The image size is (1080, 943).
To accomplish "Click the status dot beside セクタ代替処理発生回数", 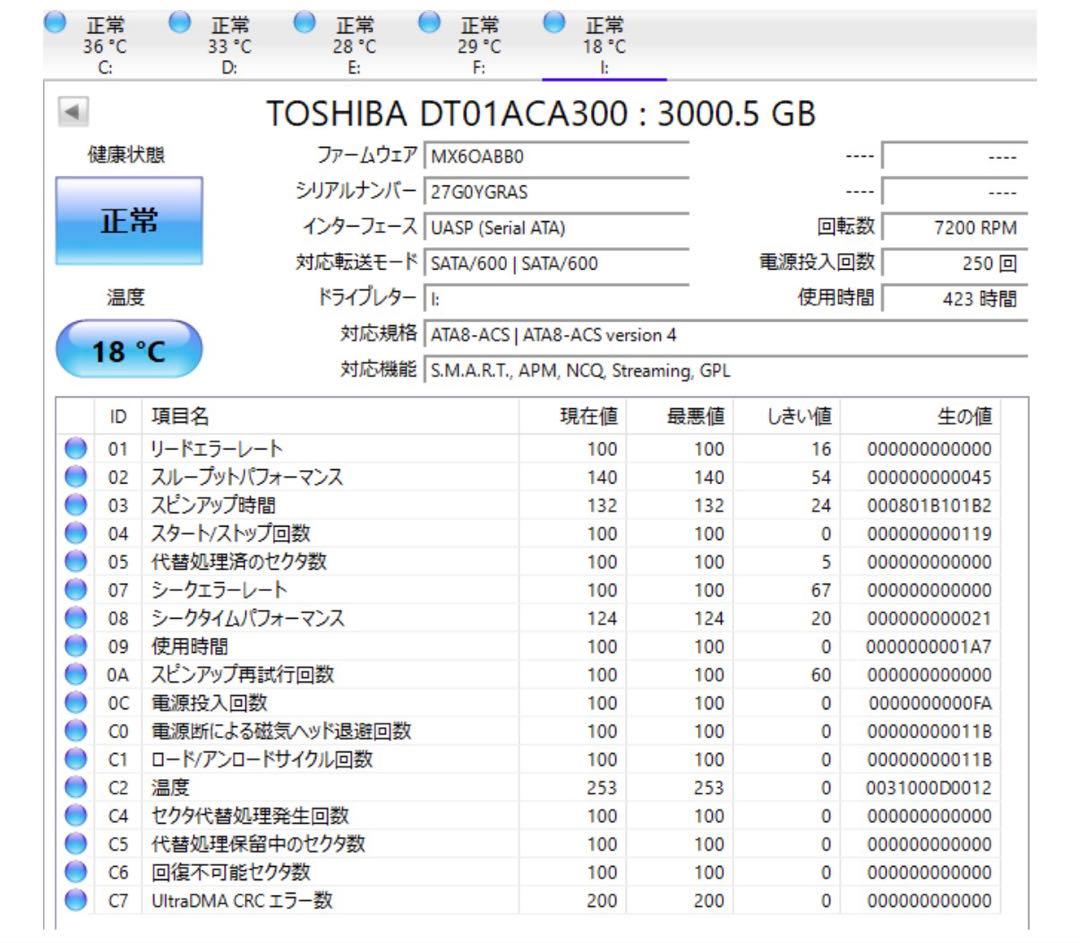I will pos(73,815).
